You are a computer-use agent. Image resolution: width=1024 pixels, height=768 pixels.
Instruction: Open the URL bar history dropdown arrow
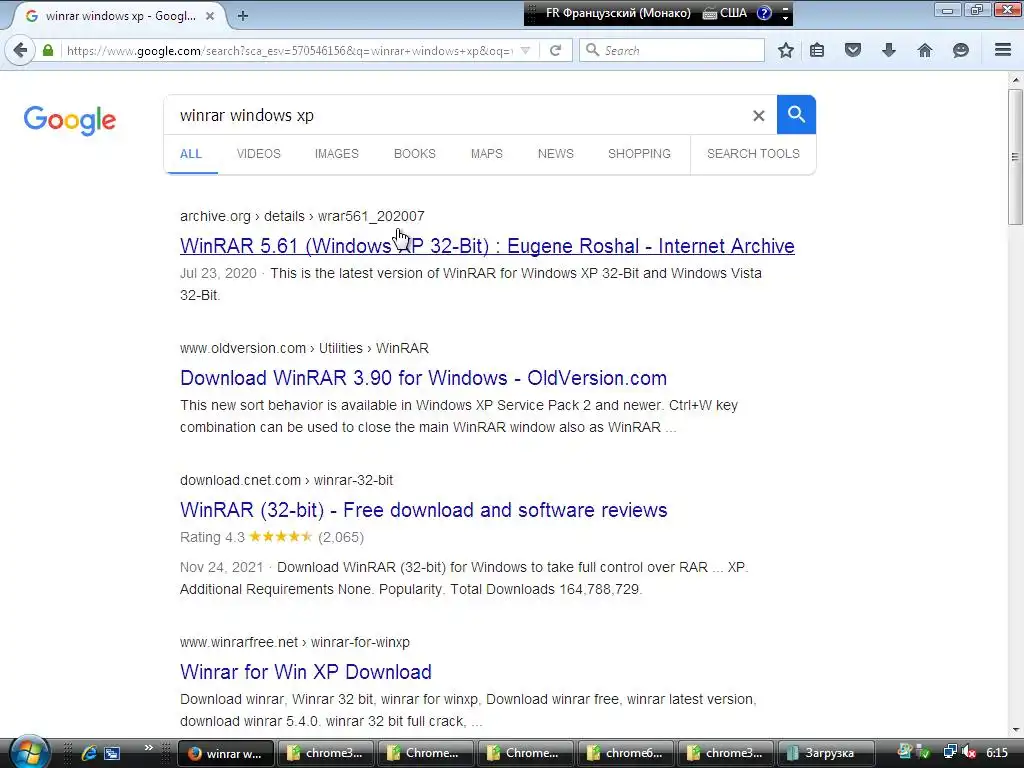tap(525, 50)
